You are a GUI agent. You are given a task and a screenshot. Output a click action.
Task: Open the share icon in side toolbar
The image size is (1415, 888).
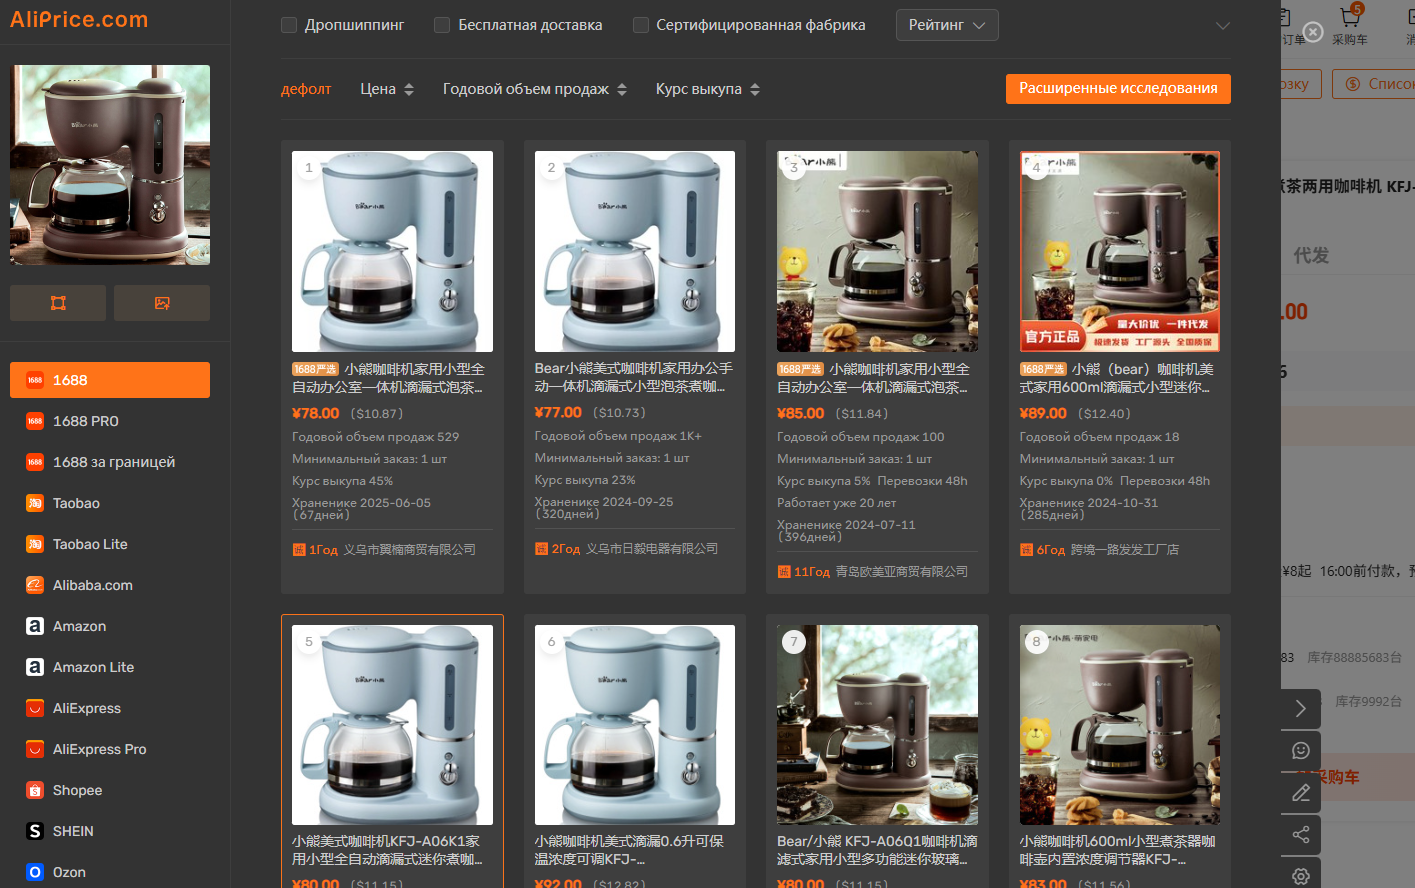(x=1300, y=834)
